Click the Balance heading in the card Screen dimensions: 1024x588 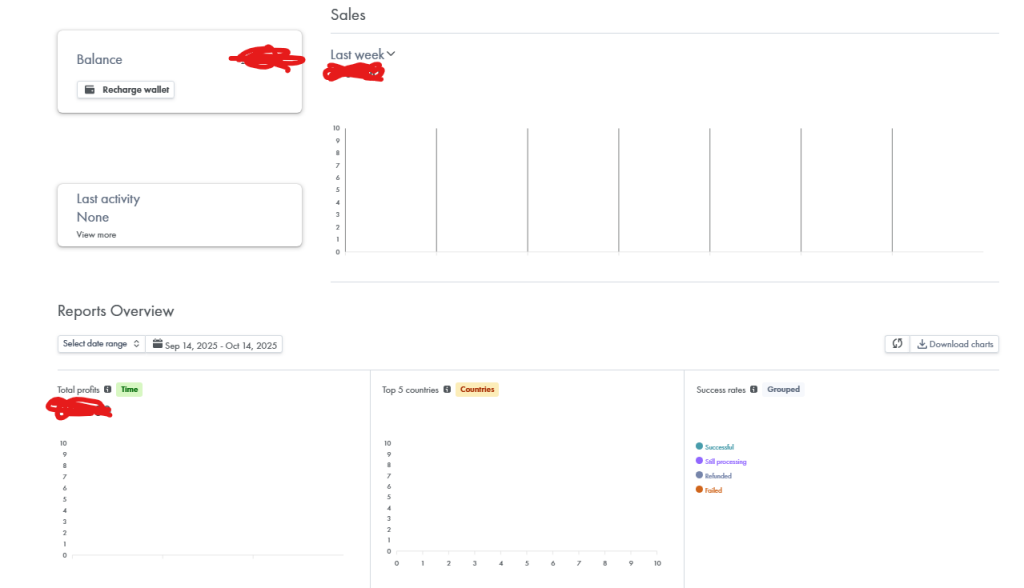click(99, 60)
